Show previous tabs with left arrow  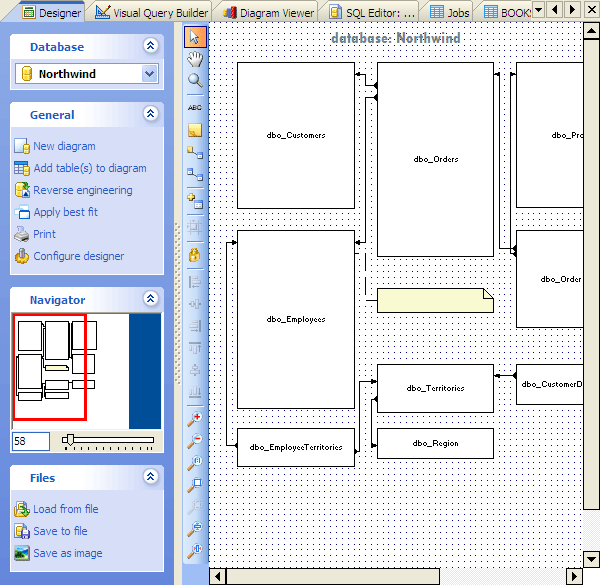(x=555, y=10)
